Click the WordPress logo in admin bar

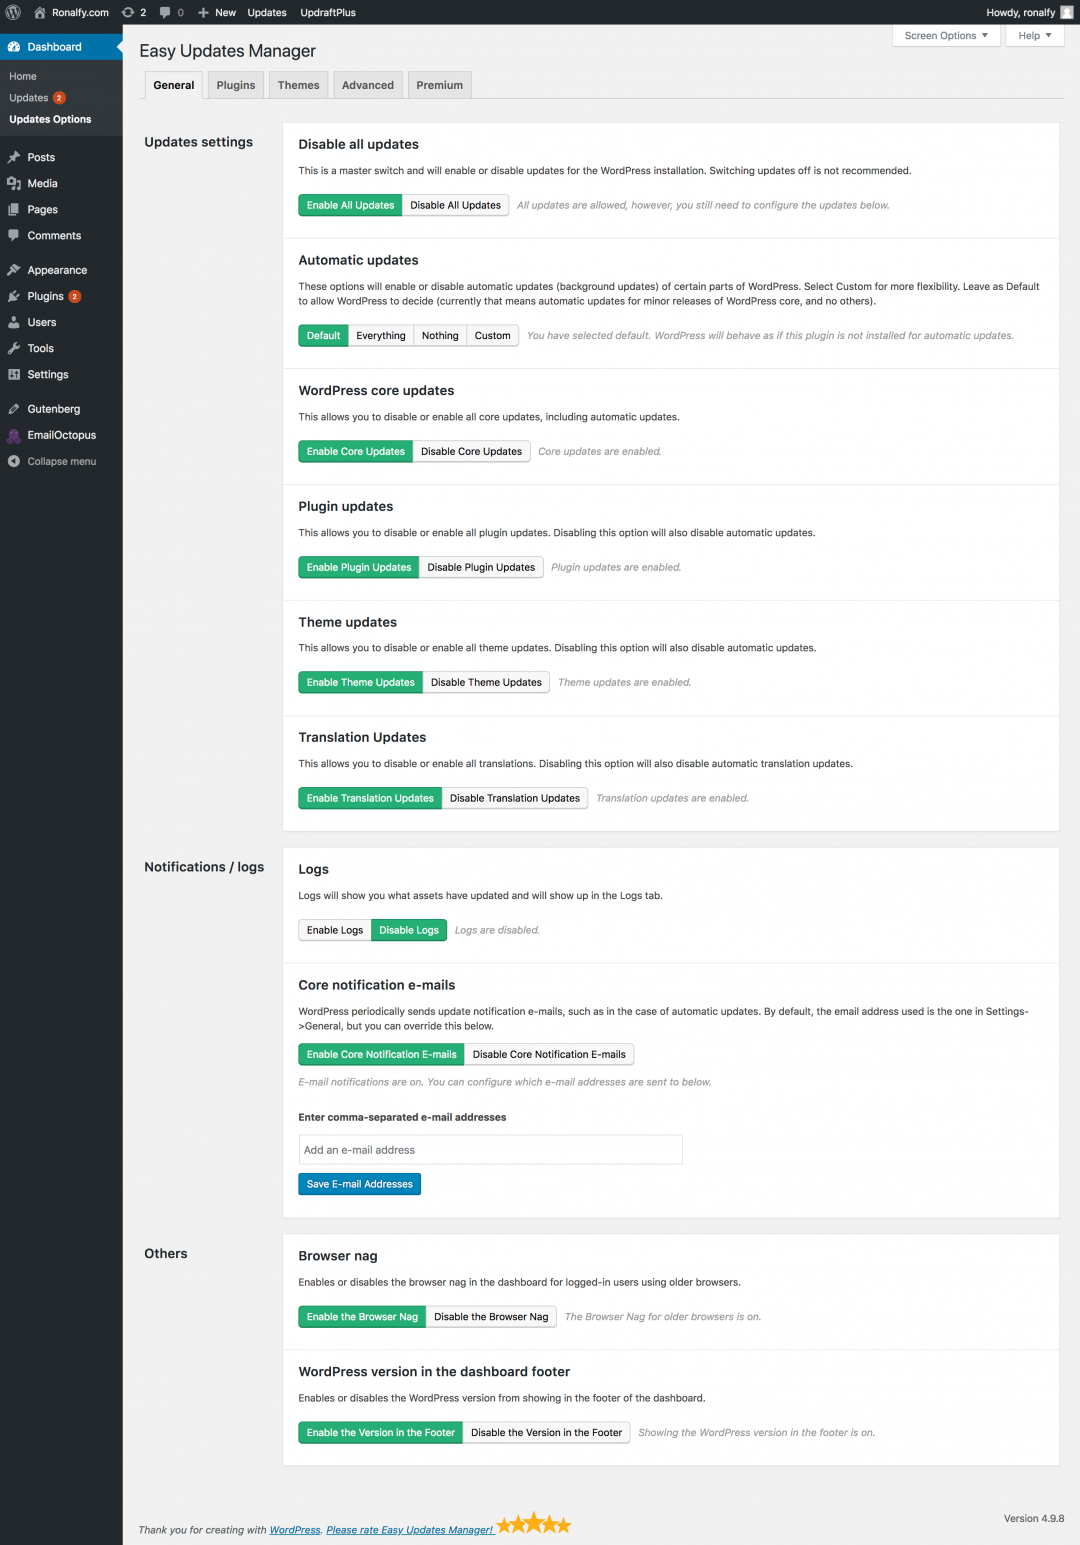click(11, 12)
